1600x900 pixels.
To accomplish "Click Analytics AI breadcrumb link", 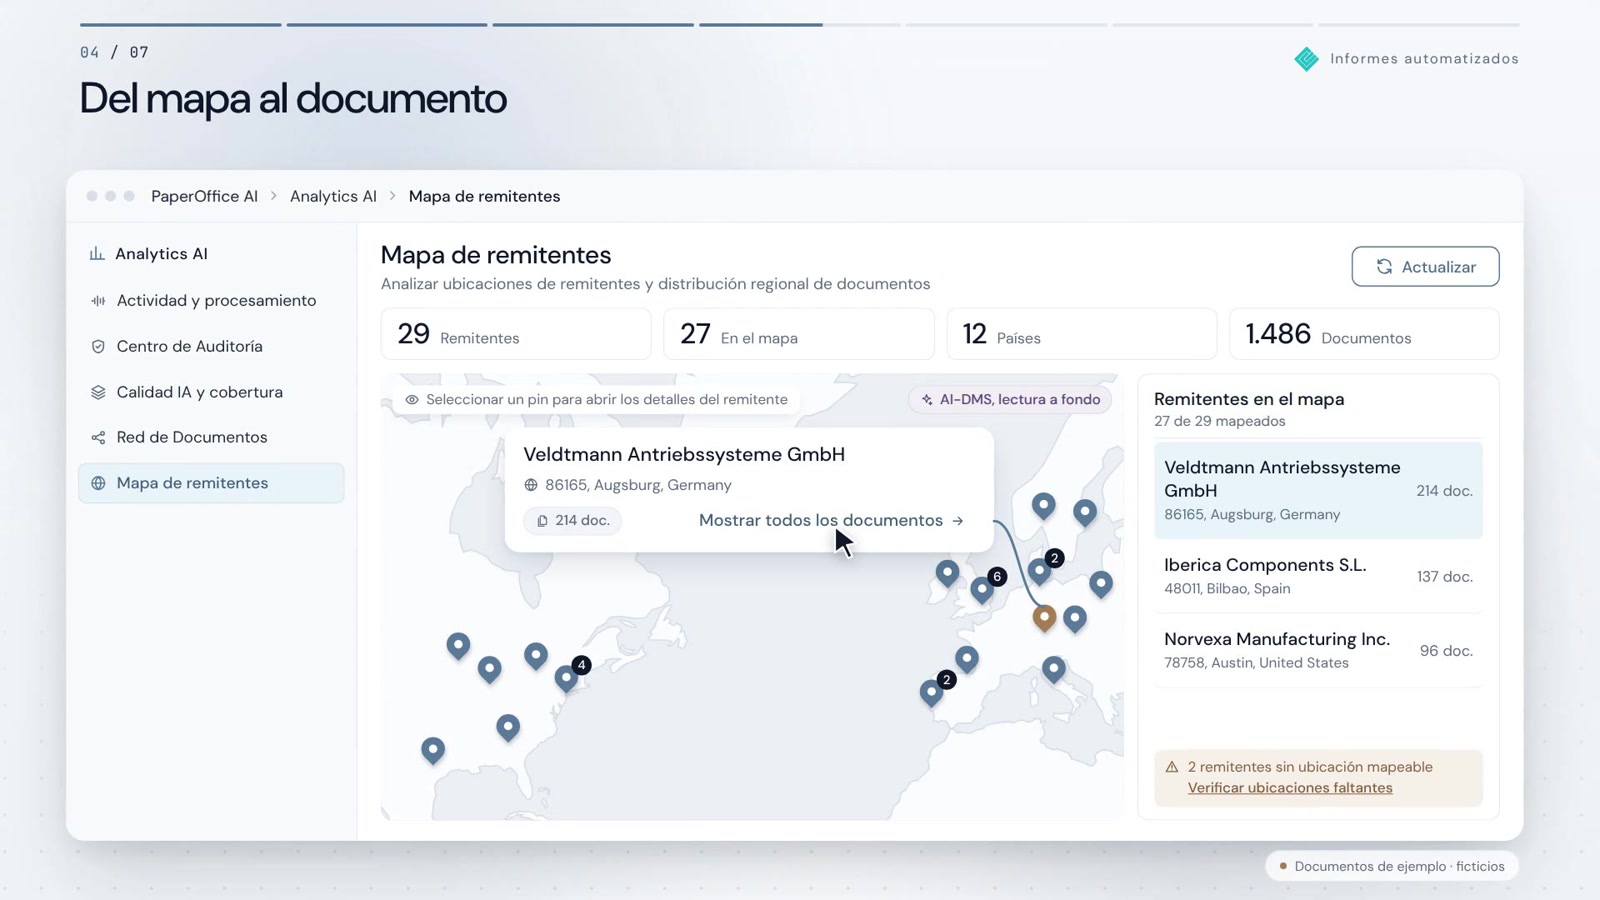I will tap(333, 196).
